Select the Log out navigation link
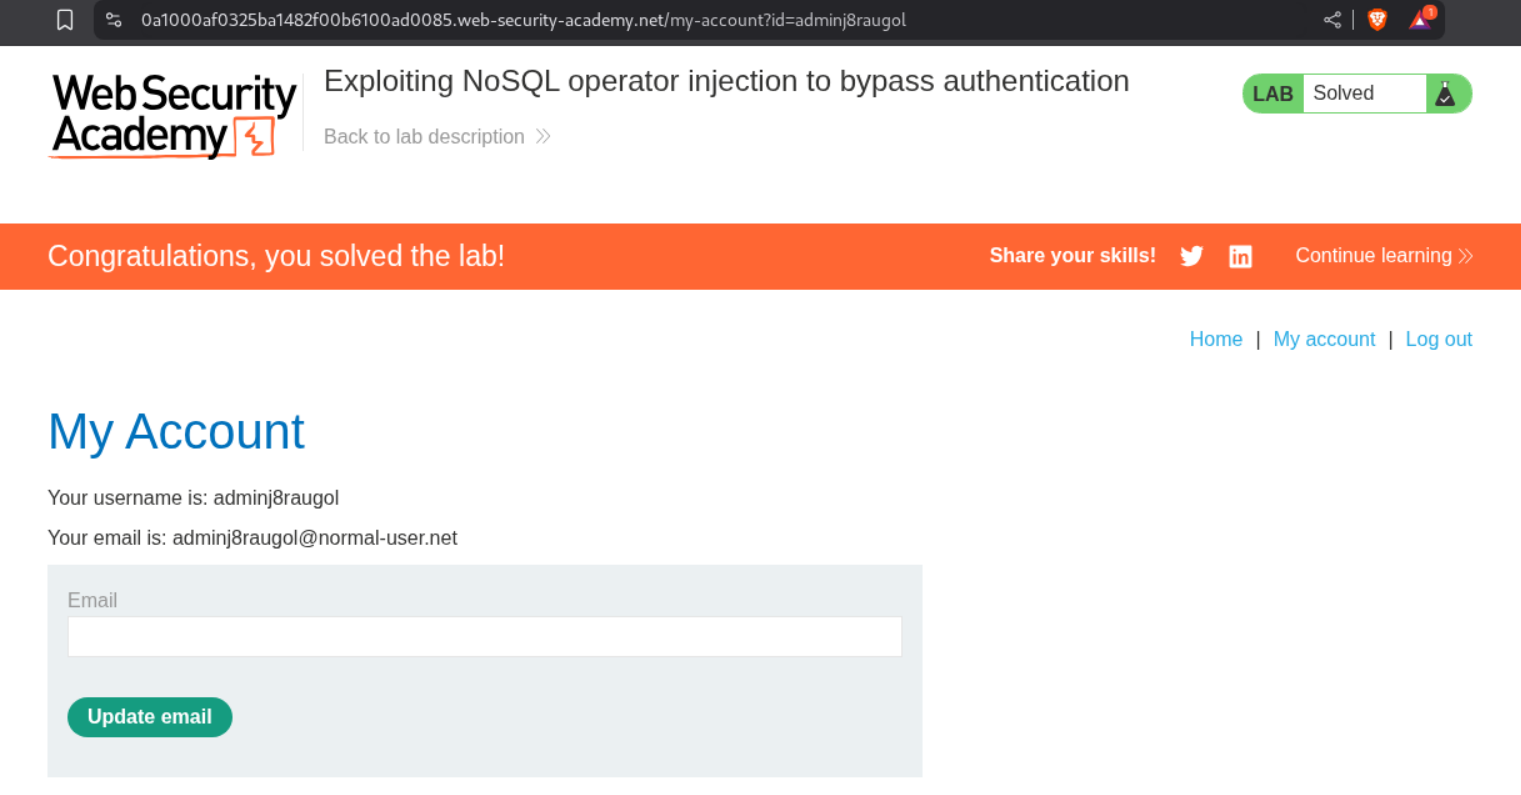This screenshot has width=1521, height=795. (1438, 339)
